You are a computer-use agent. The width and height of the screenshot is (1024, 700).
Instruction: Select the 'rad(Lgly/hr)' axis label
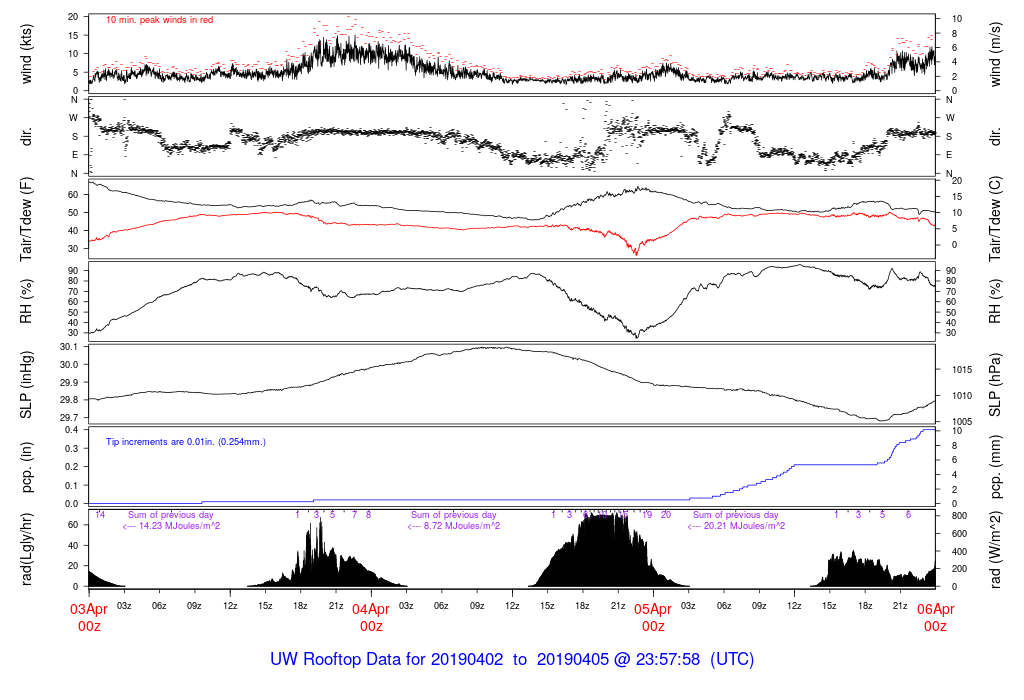(26, 550)
